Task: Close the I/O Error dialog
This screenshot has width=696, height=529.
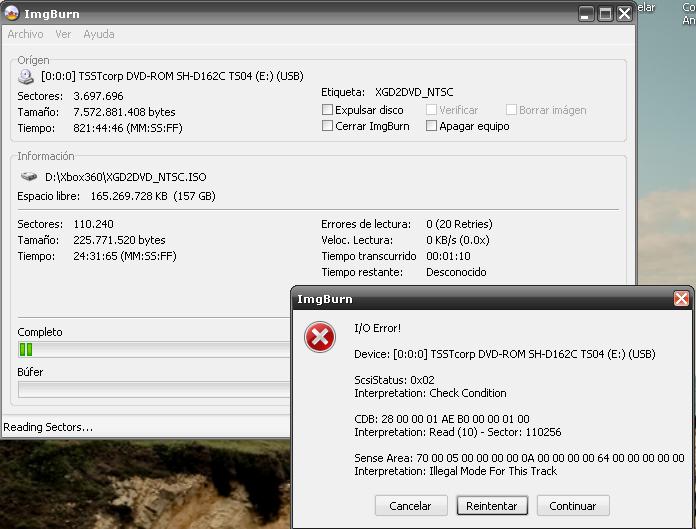Action: pyautogui.click(x=681, y=298)
